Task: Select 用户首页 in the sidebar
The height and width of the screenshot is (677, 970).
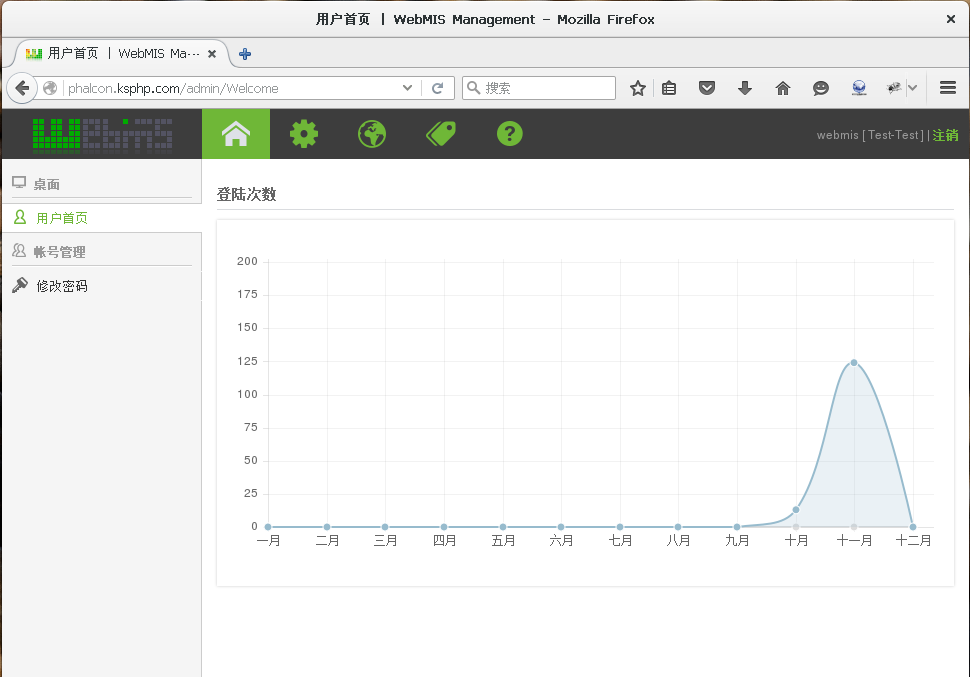Action: (102, 218)
